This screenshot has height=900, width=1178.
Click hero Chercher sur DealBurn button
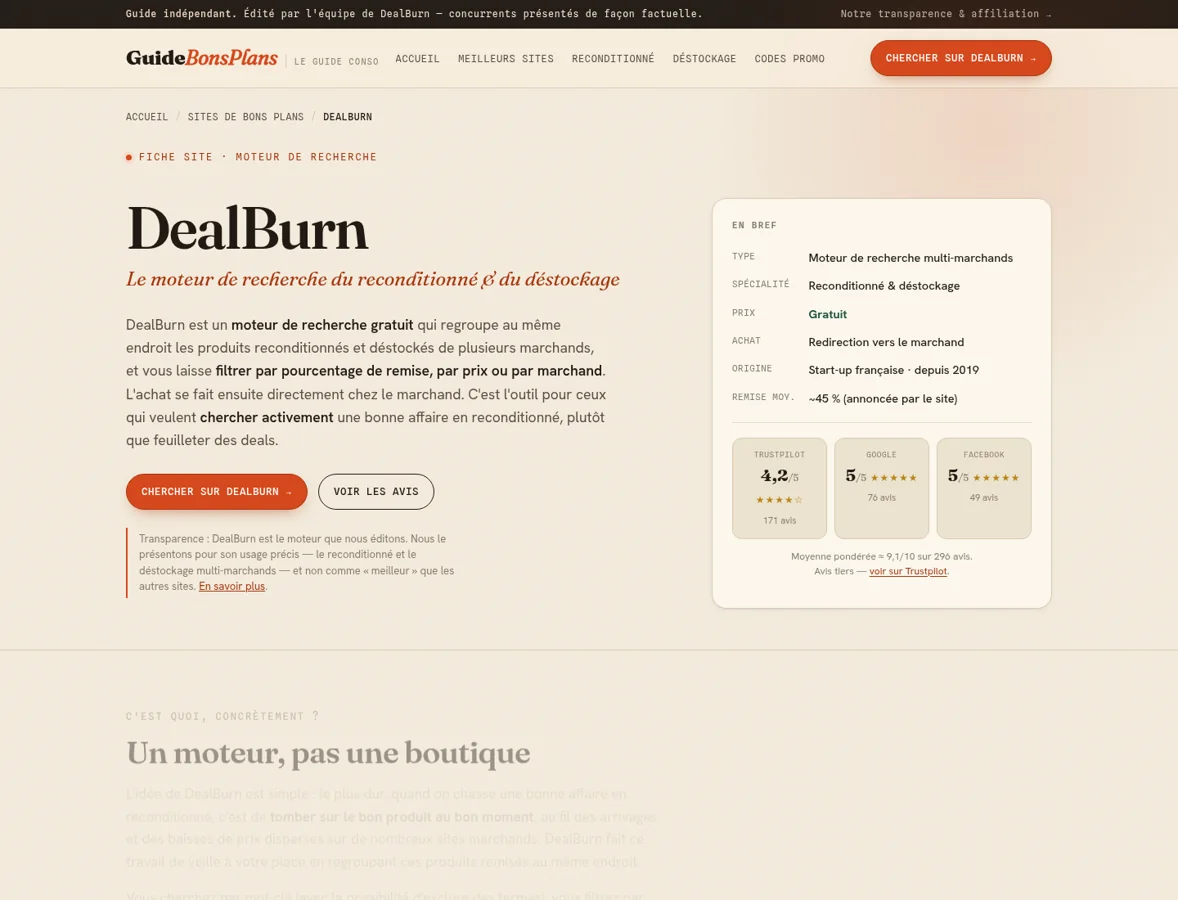(x=216, y=491)
